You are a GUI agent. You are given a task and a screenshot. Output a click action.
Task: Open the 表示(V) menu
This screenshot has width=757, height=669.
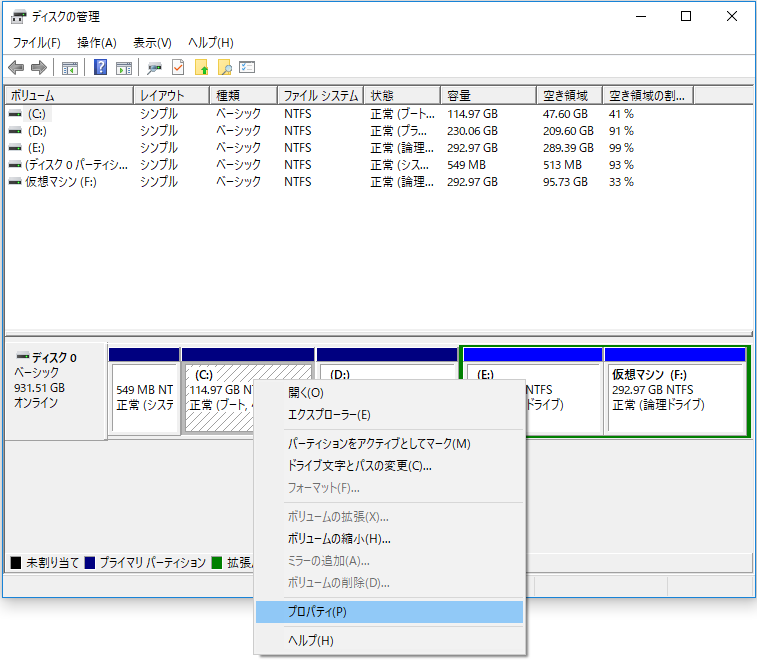coord(152,43)
